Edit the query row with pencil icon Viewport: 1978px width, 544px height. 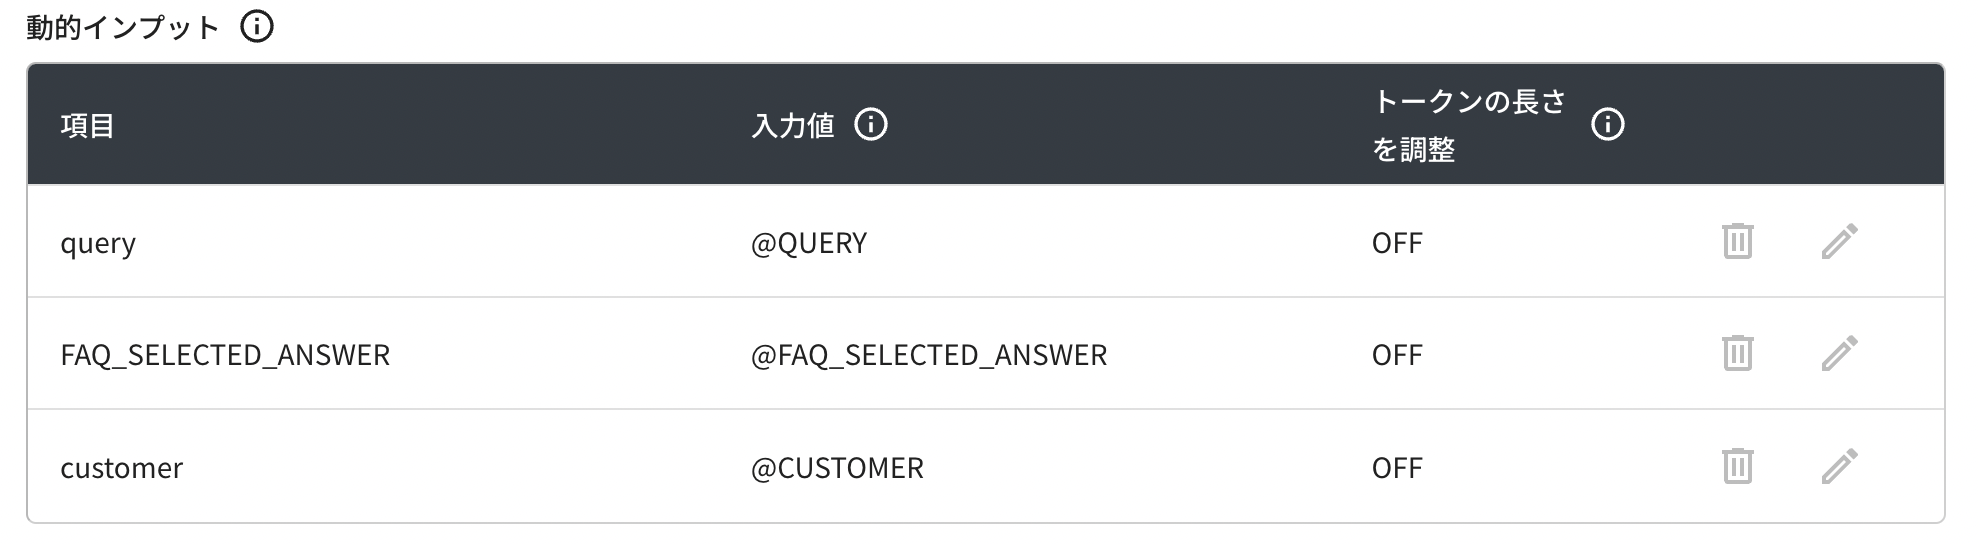click(x=1839, y=241)
